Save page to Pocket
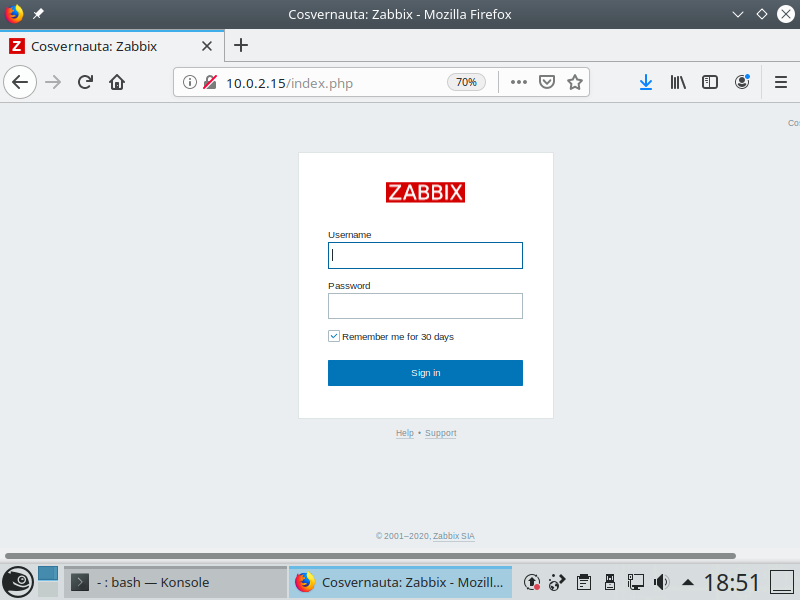Image resolution: width=800 pixels, height=600 pixels. tap(547, 82)
